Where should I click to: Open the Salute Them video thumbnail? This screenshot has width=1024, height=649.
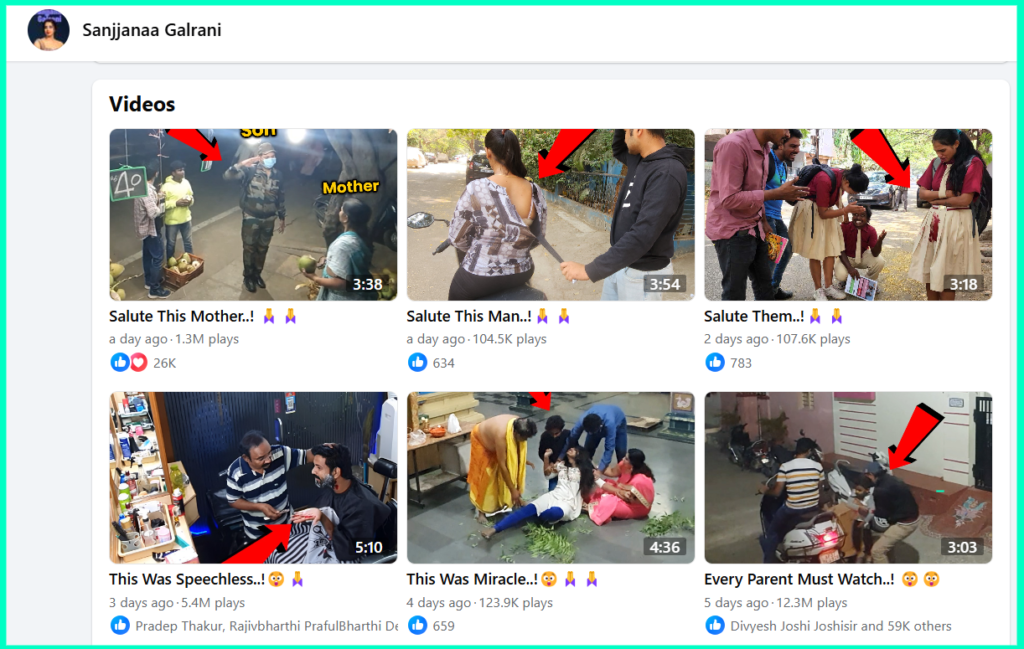click(848, 214)
